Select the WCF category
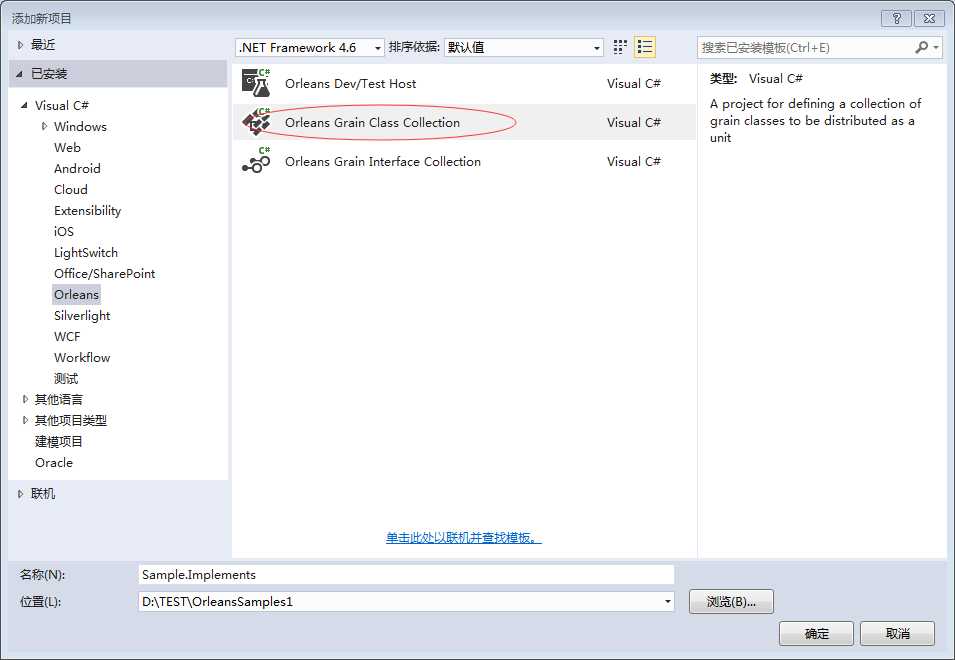 tap(67, 337)
